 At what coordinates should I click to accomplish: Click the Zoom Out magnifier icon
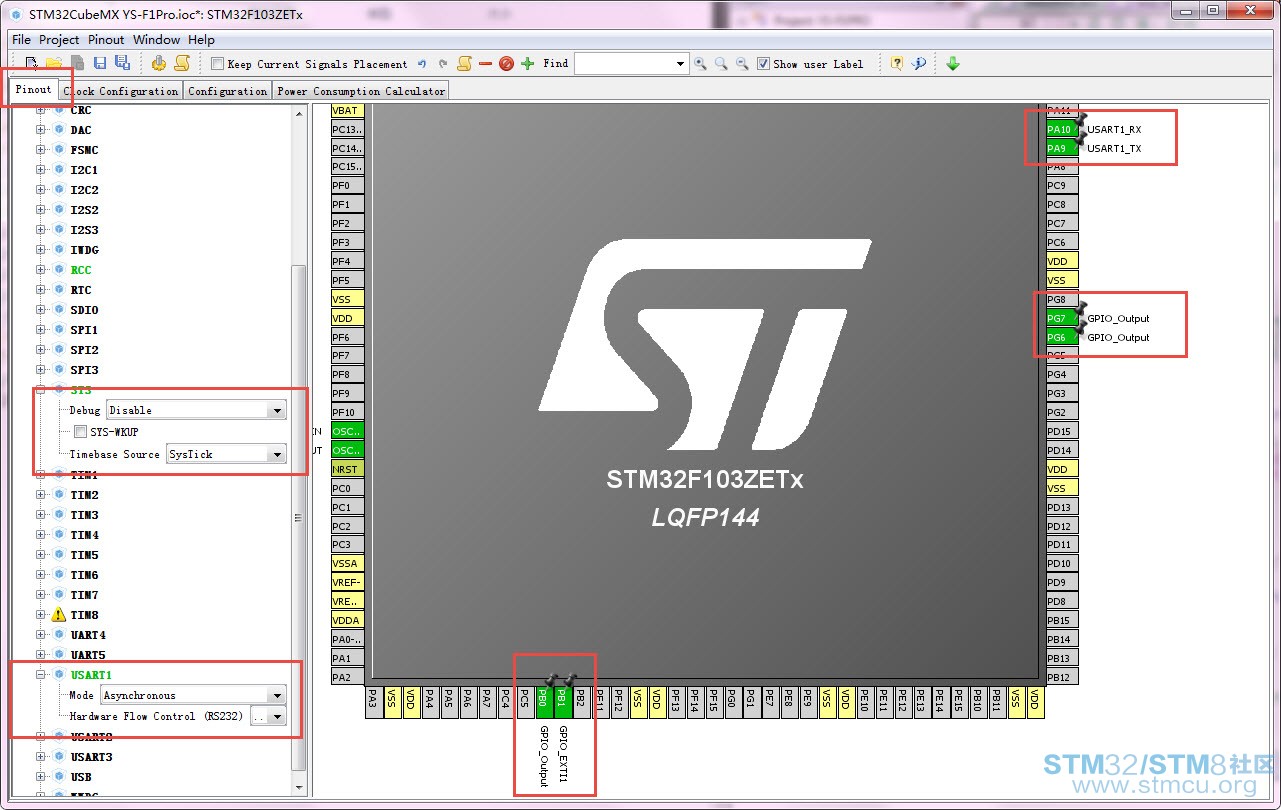[x=742, y=64]
